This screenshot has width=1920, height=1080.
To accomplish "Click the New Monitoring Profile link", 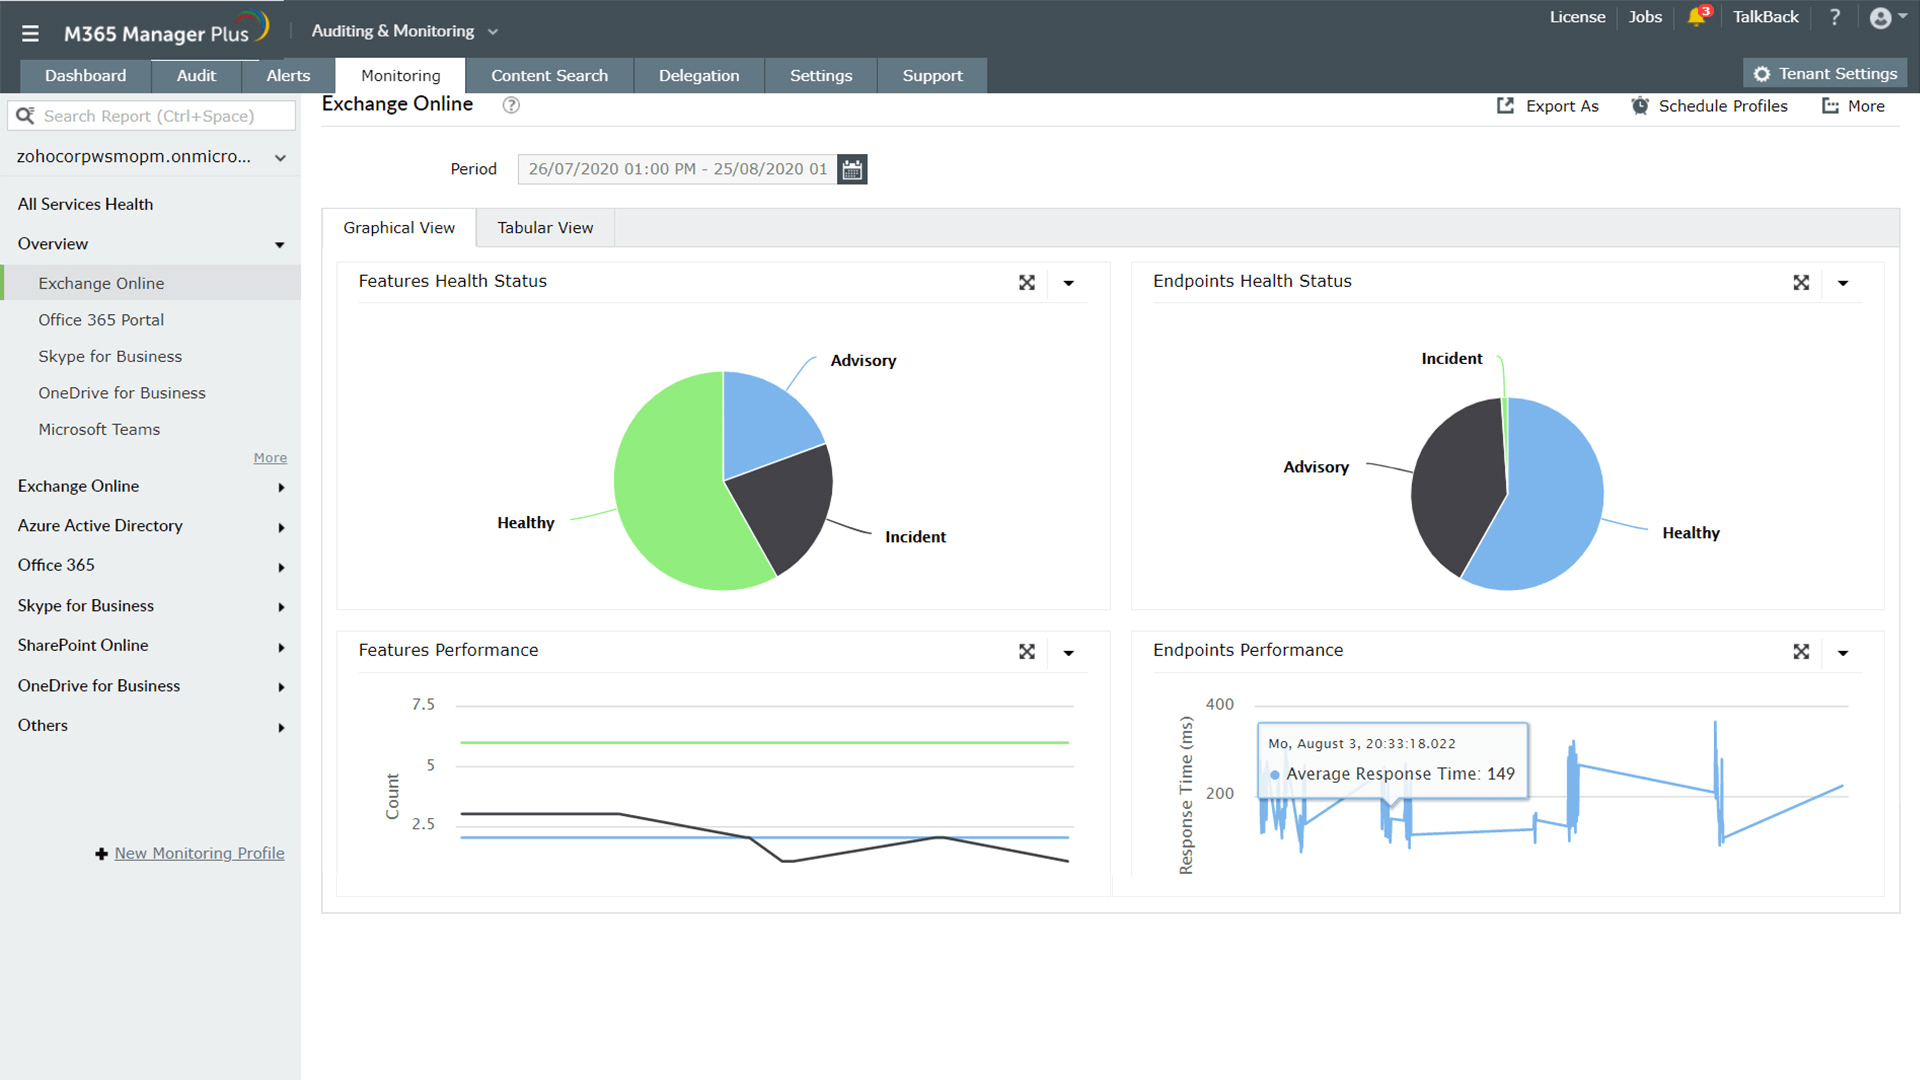I will [x=199, y=853].
